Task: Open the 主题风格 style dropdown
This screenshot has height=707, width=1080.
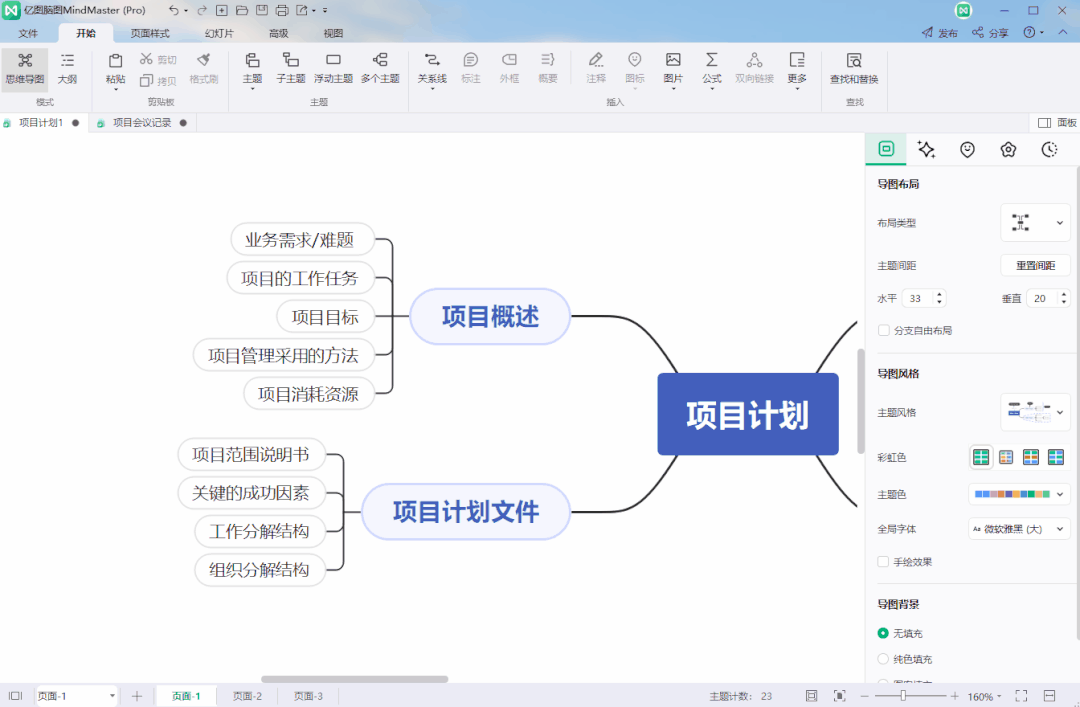Action: tap(1035, 412)
